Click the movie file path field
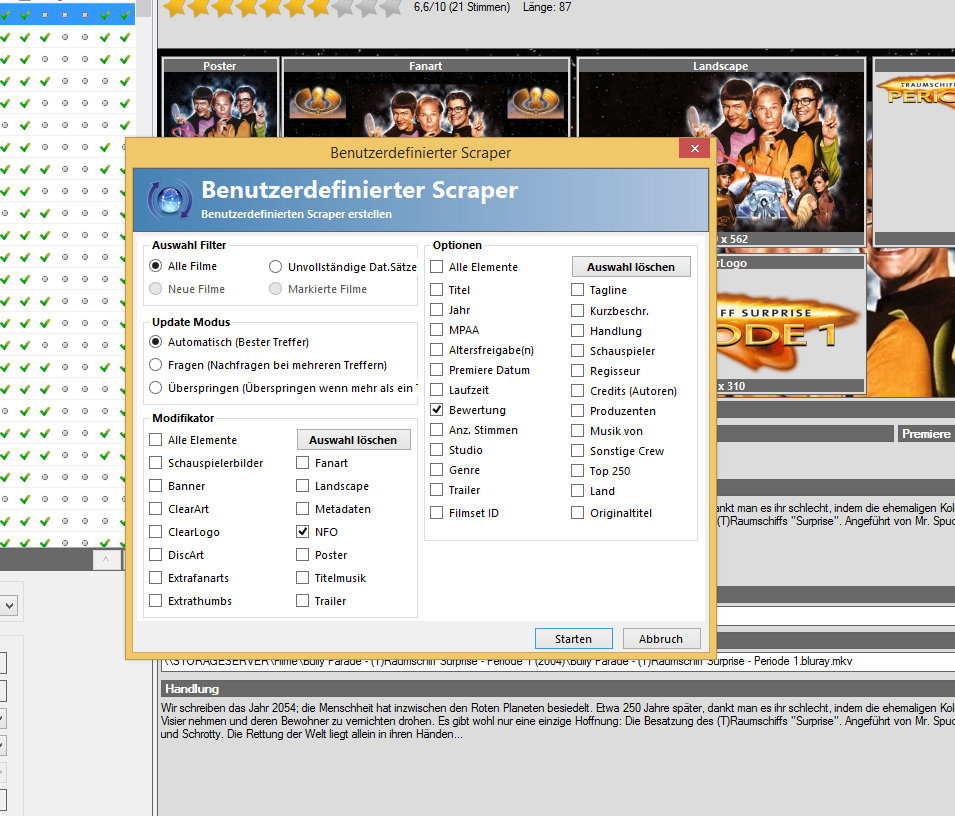Image resolution: width=955 pixels, height=816 pixels. coord(558,661)
